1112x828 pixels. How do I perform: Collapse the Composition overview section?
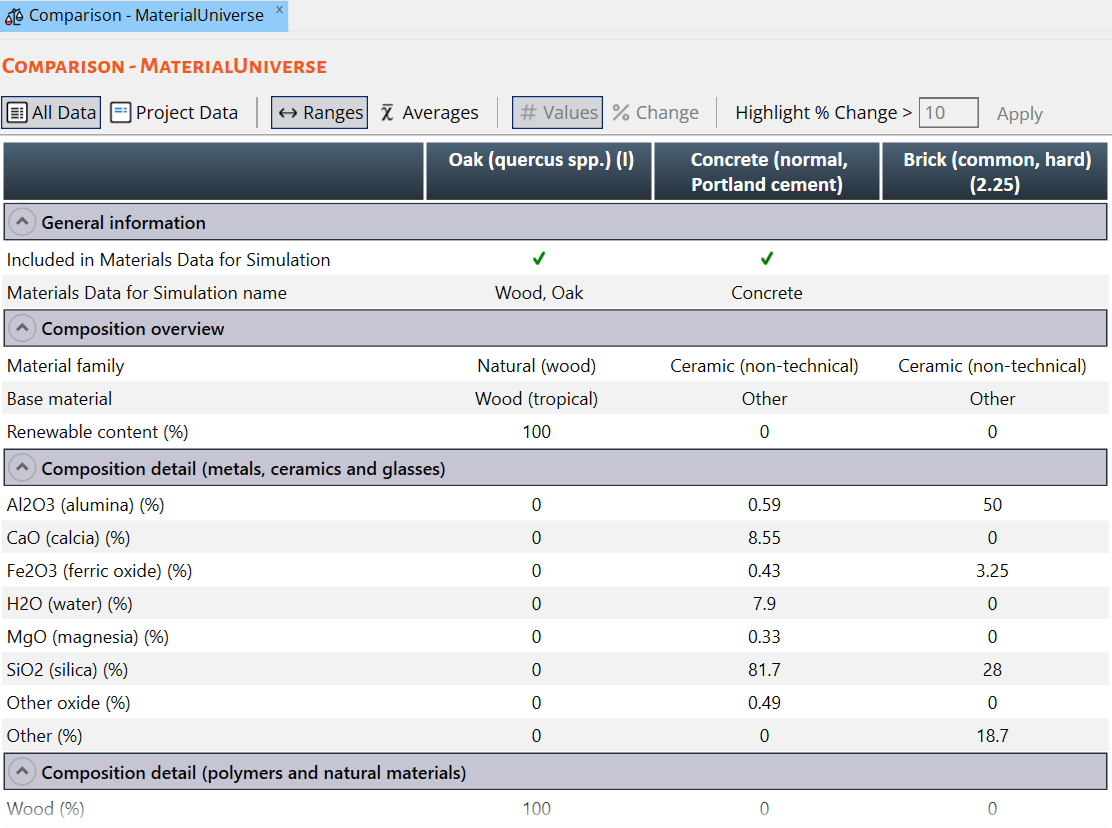coord(22,329)
